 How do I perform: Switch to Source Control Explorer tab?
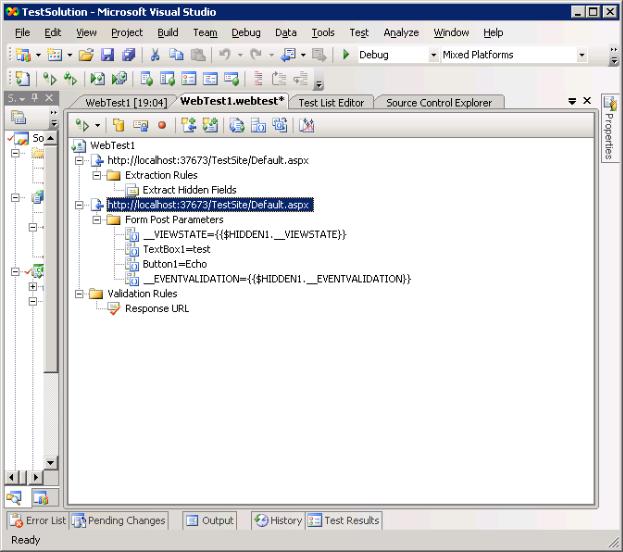[x=438, y=102]
